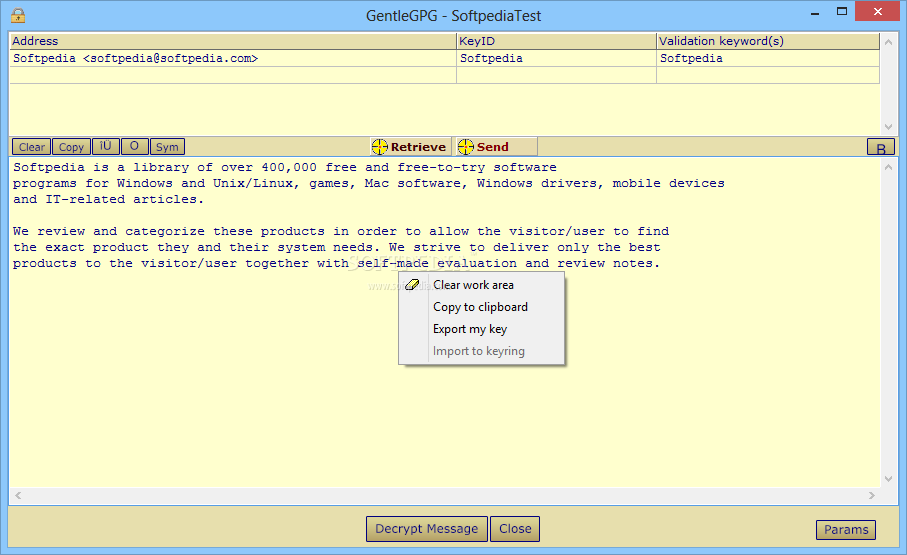Select 'Export my key' menu entry
The width and height of the screenshot is (907, 555).
481,329
